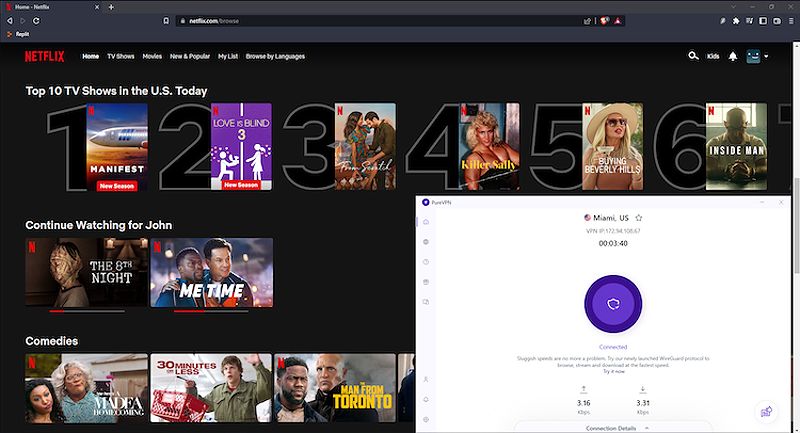Open 30 Minutes or Less thumbnail
Viewport: 800px width, 433px height.
pos(211,388)
